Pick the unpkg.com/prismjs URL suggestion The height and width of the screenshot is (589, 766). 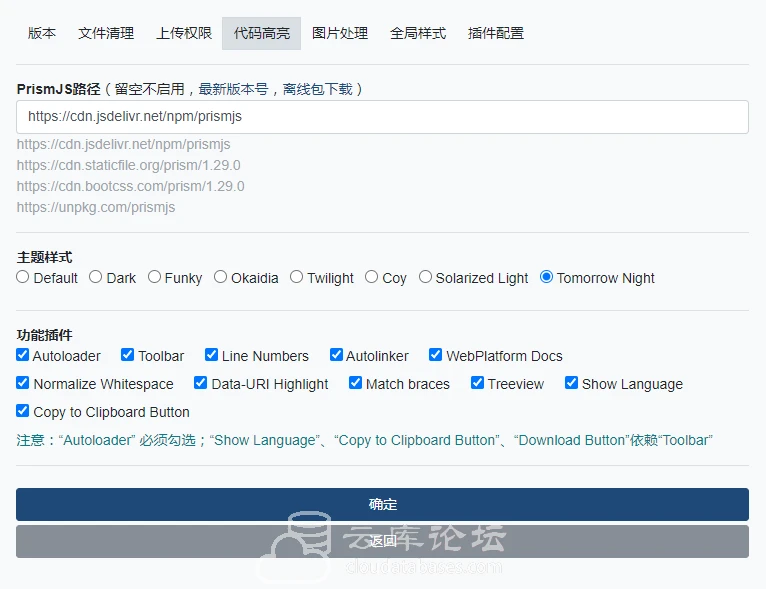pos(96,208)
